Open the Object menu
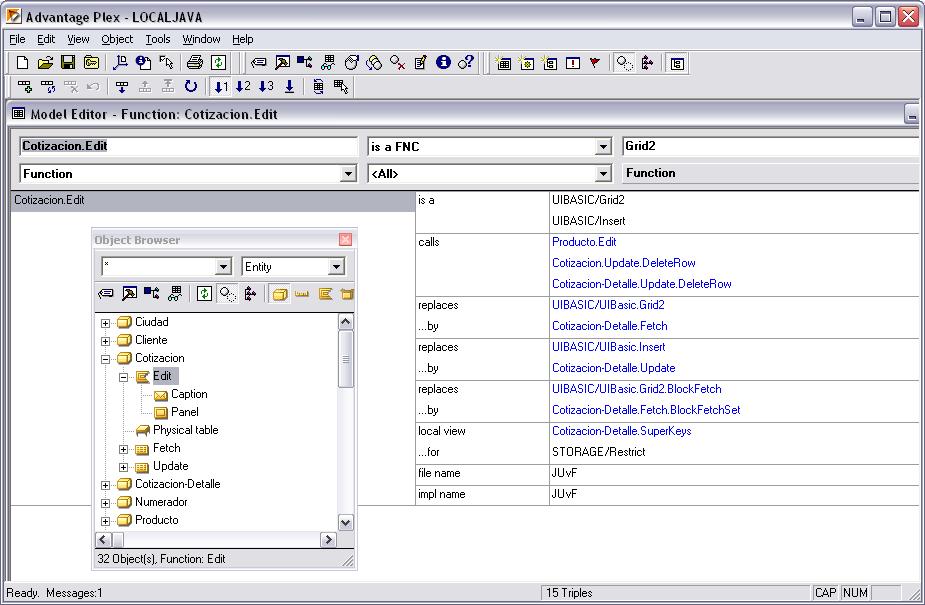The image size is (925, 605). pyautogui.click(x=117, y=39)
